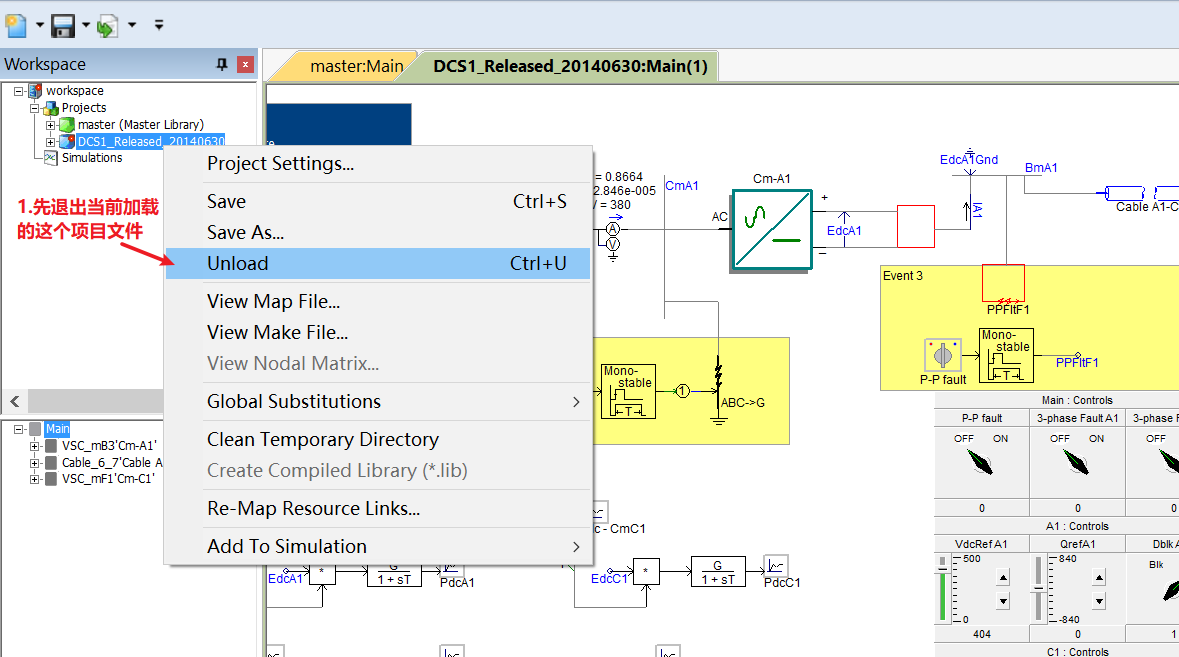Viewport: 1179px width, 657px height.
Task: Click the save disk toolbar icon
Action: pyautogui.click(x=62, y=26)
